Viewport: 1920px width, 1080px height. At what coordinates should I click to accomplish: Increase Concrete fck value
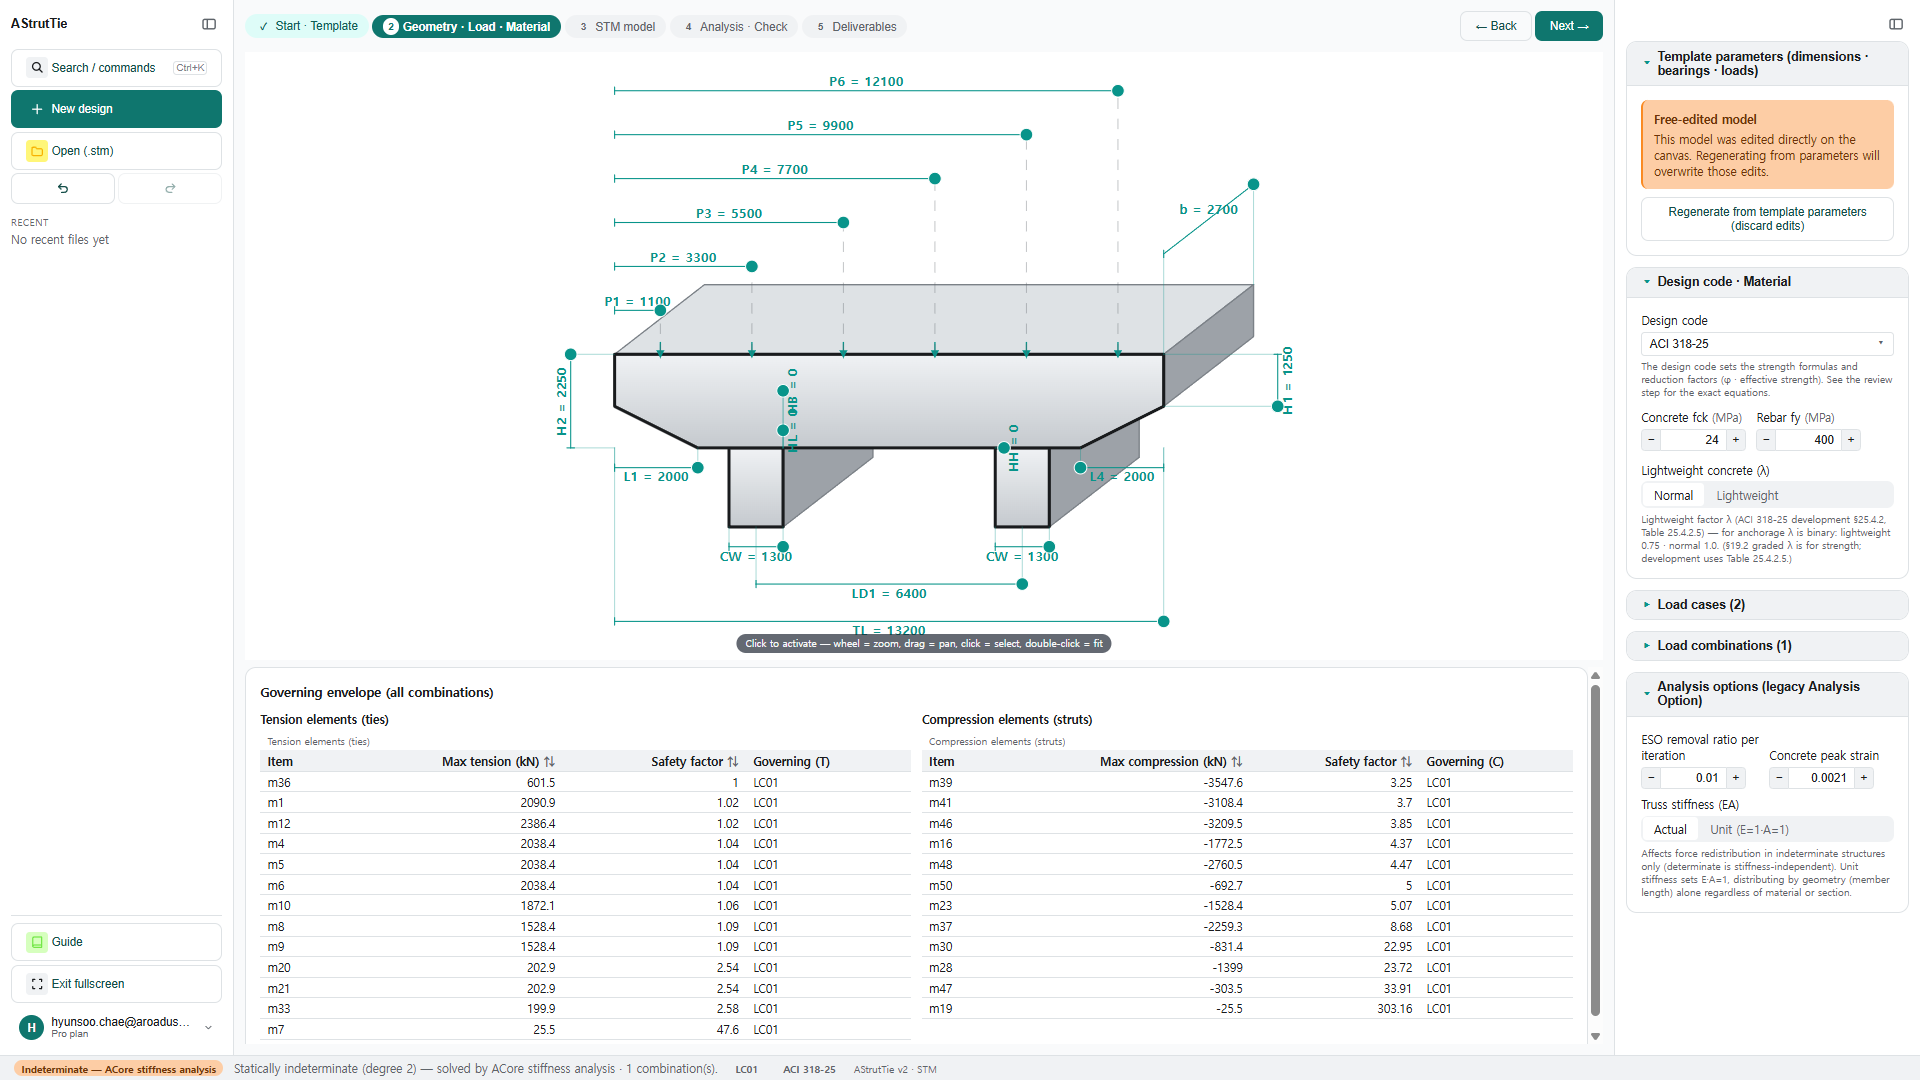(x=1736, y=440)
